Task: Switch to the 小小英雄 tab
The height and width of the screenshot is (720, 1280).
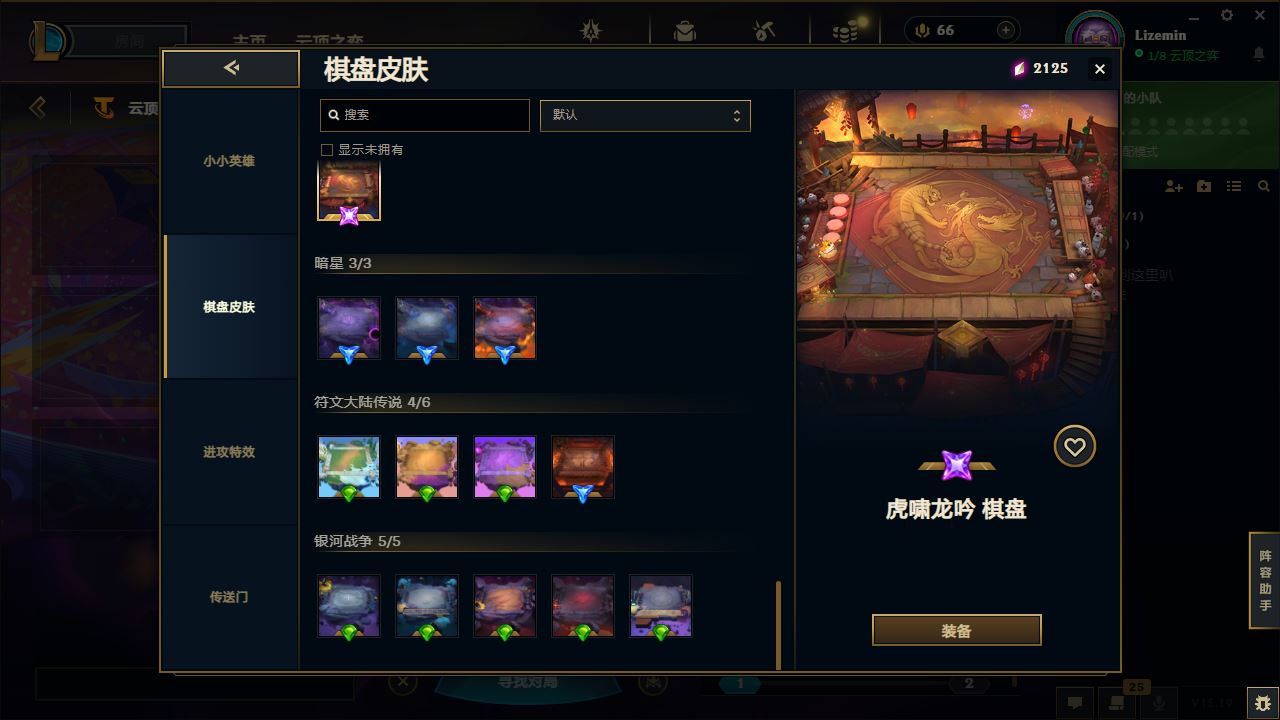Action: (229, 161)
